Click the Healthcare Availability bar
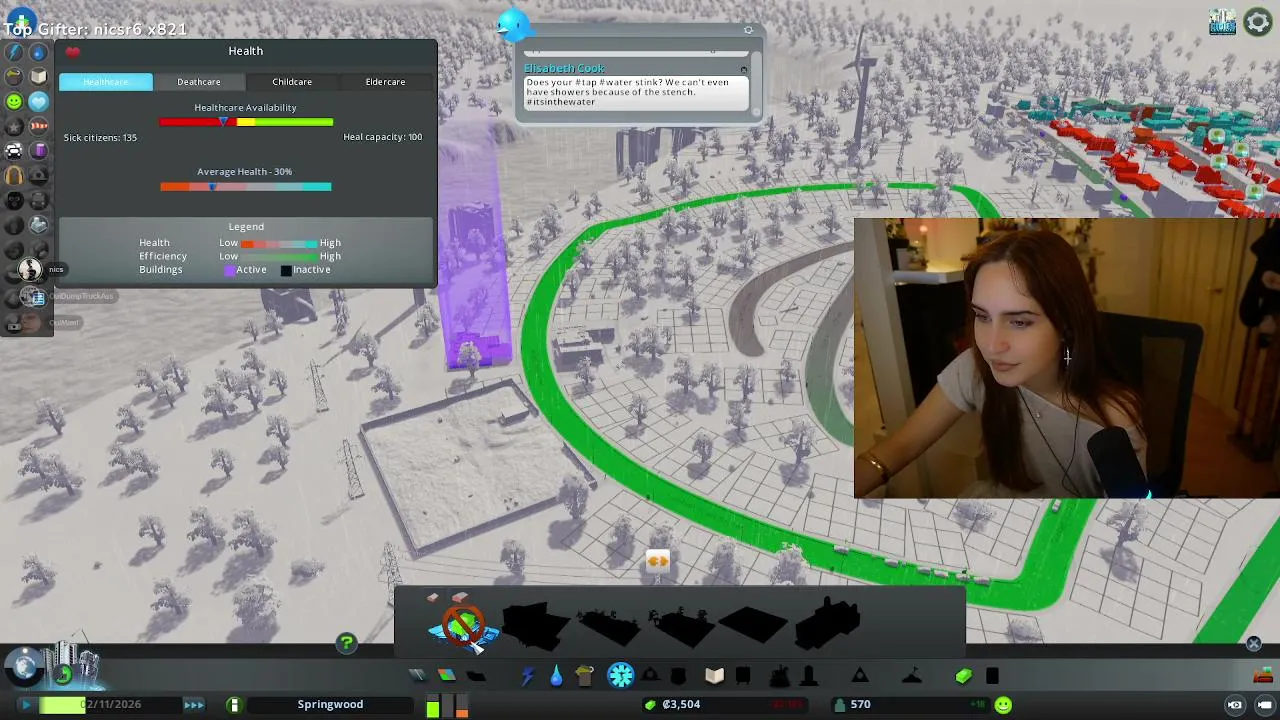This screenshot has height=720, width=1280. tap(246, 122)
